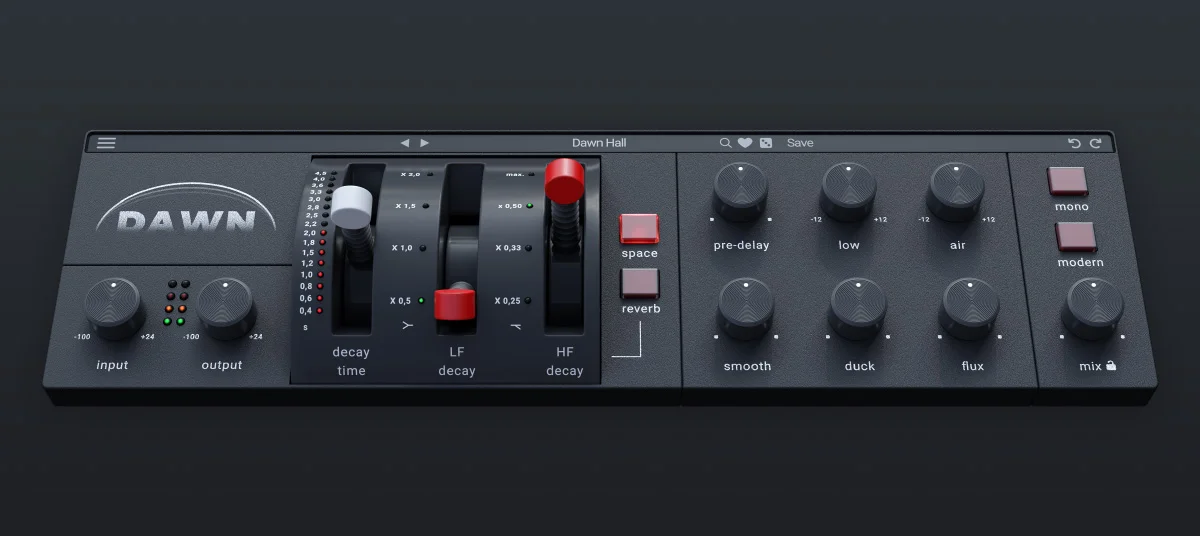
Task: Click the 1,0 decay time scale value
Action: click(x=306, y=274)
